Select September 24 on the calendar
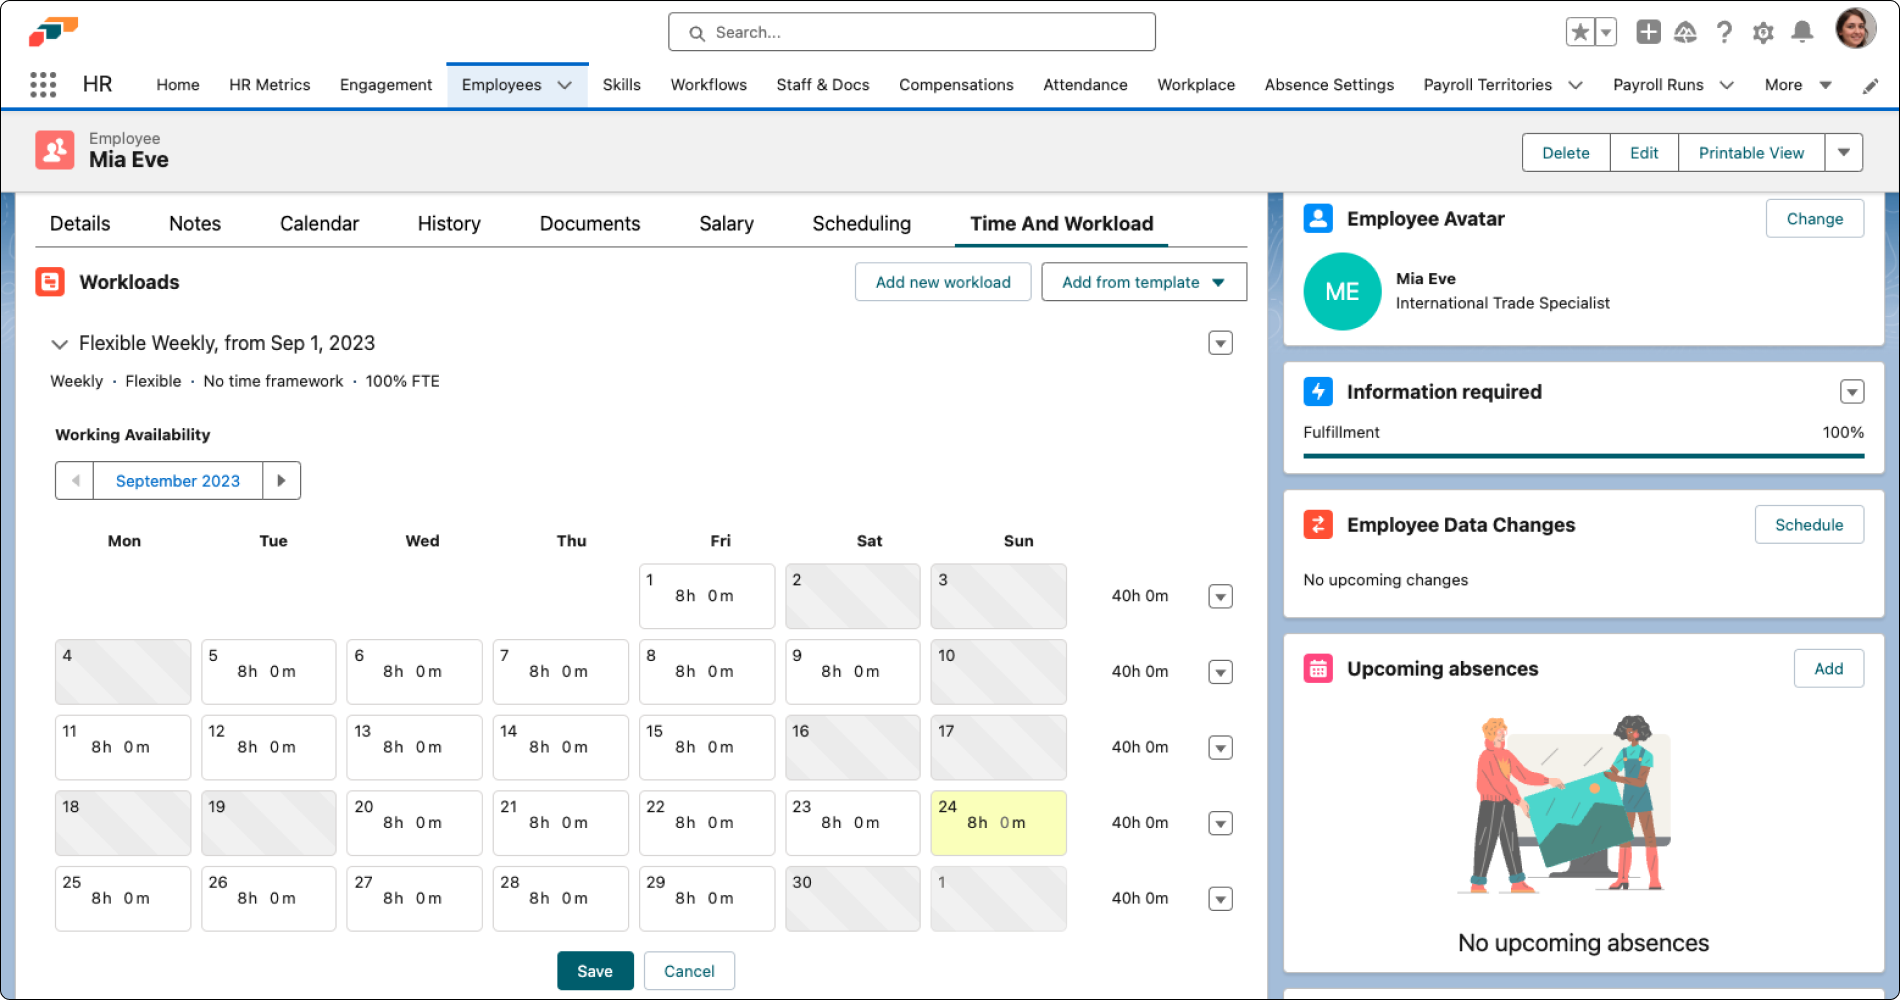Screen dimensions: 1900x1000 coord(997,822)
